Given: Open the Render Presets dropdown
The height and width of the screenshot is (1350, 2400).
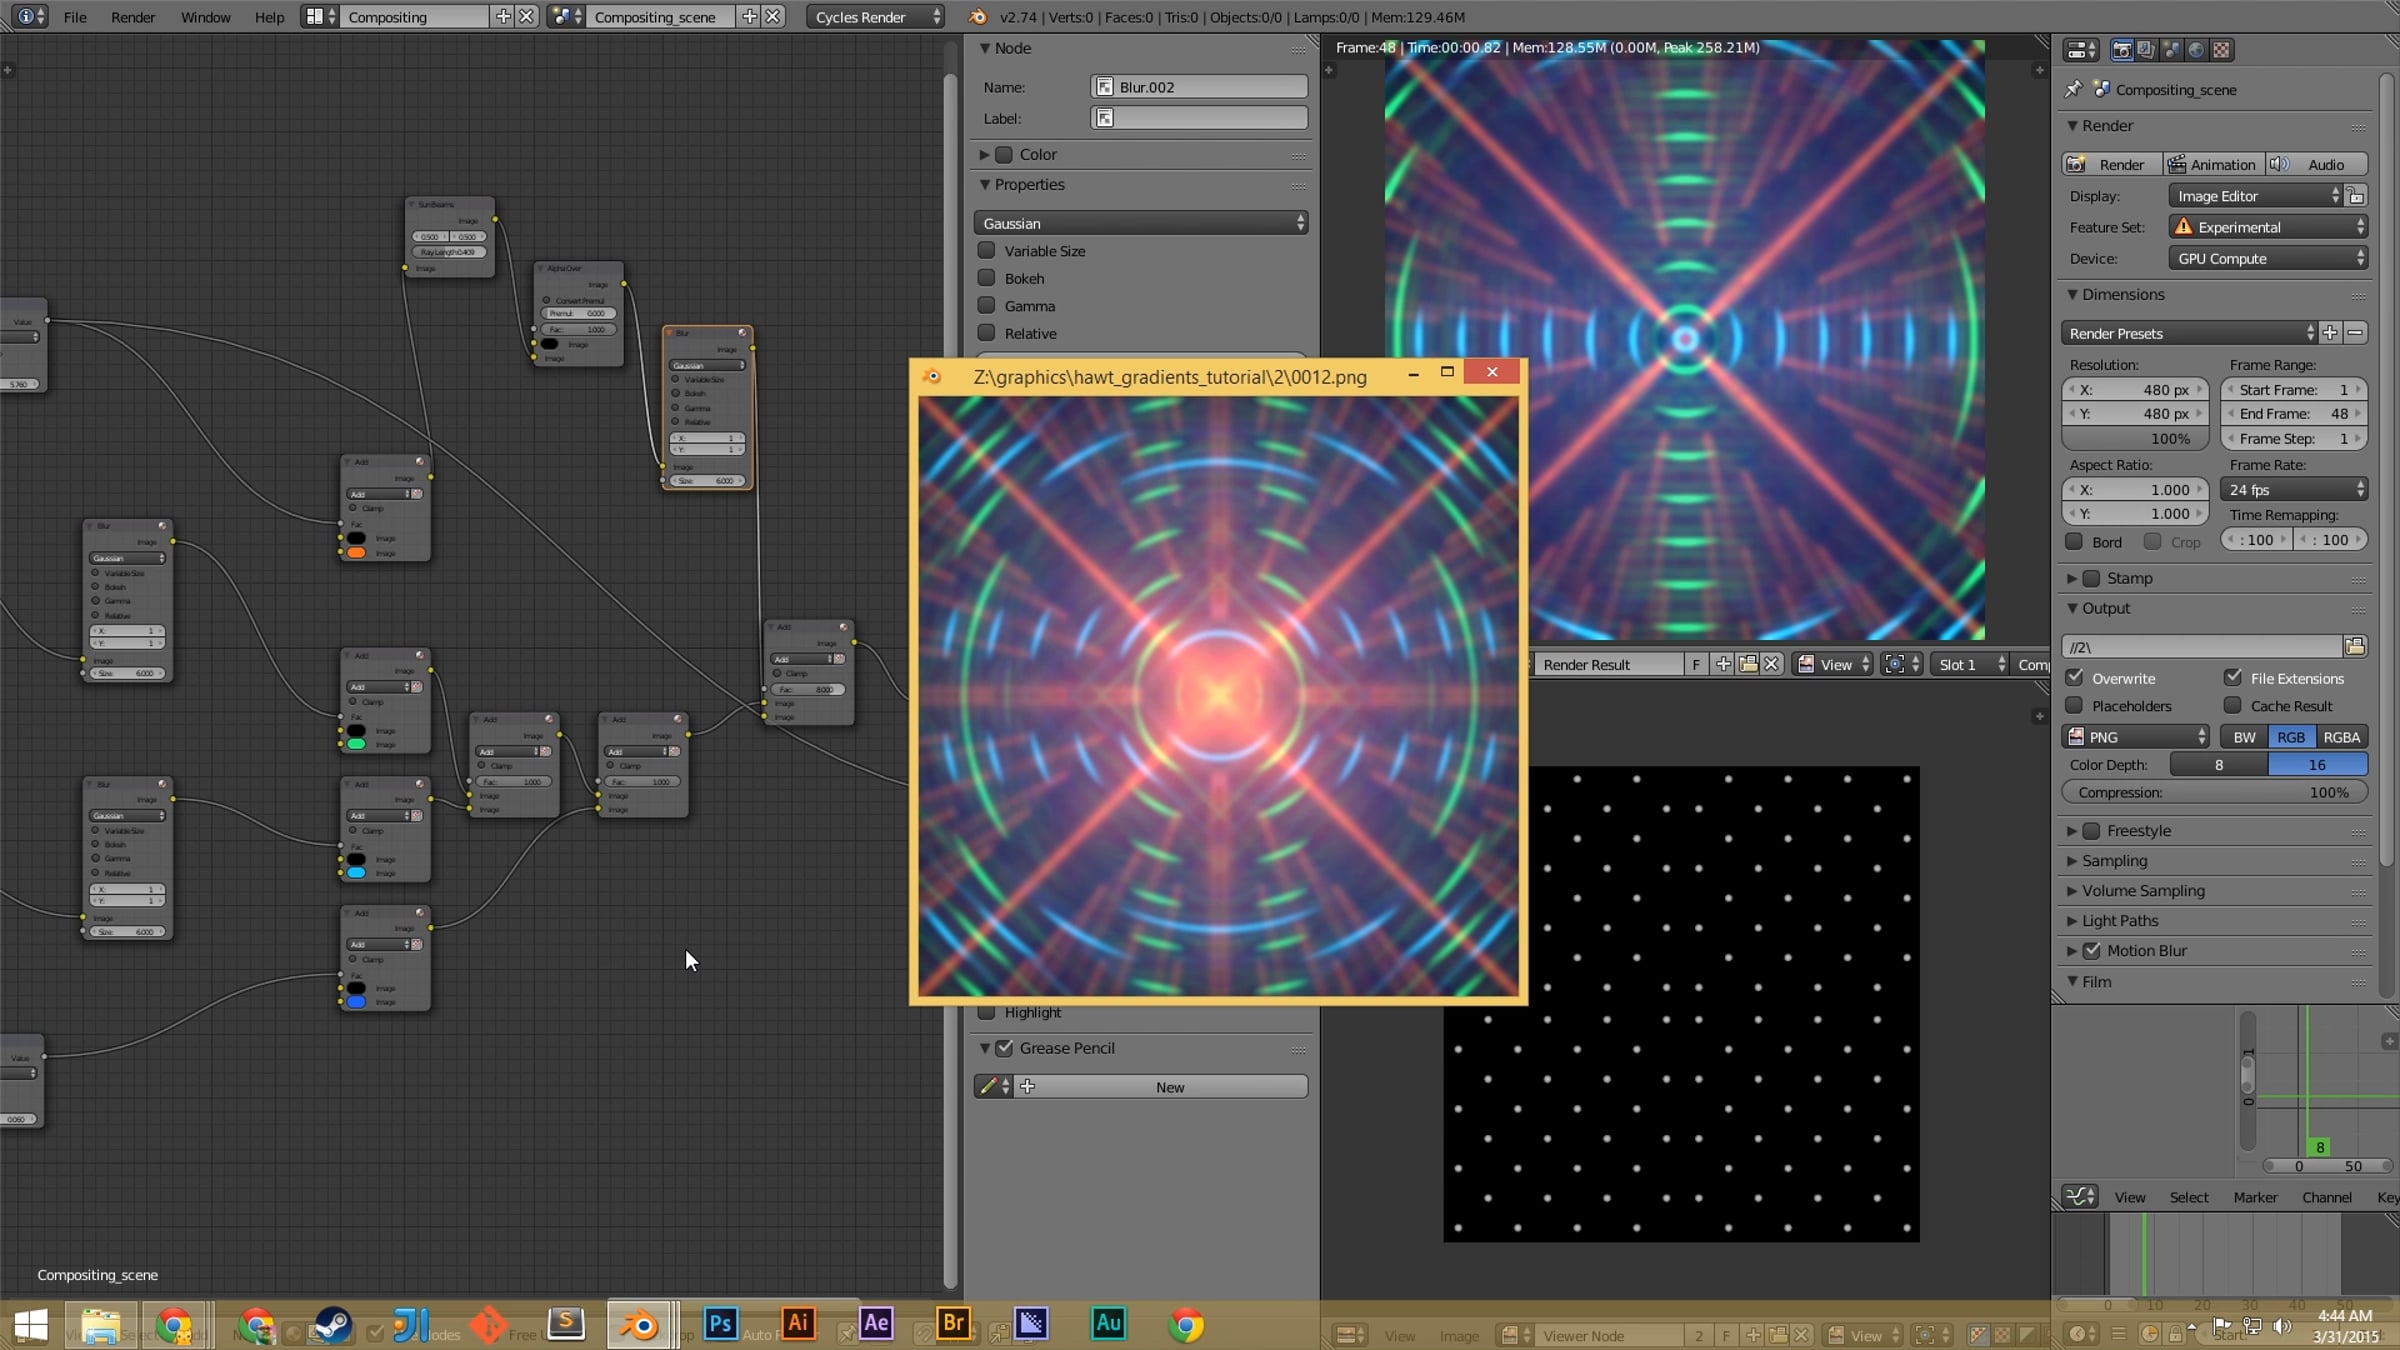Looking at the screenshot, I should [2189, 333].
